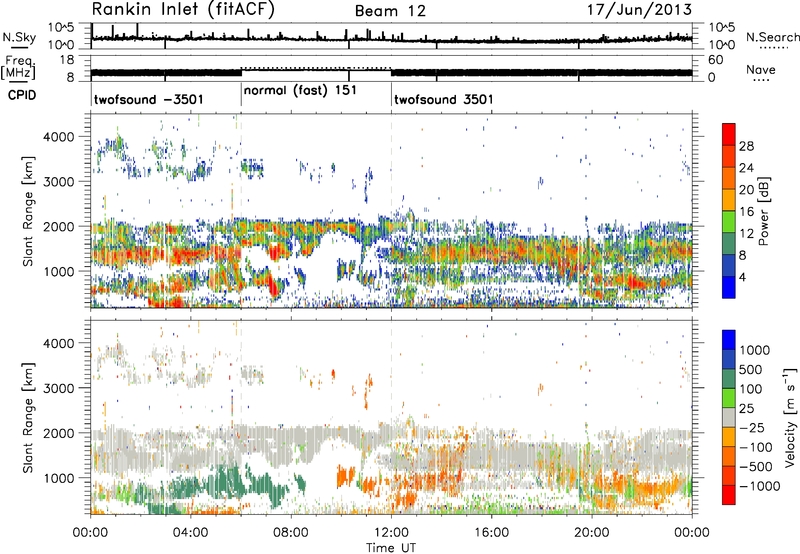
Task: Click the date '17/Jun/2013'
Action: 639,9
